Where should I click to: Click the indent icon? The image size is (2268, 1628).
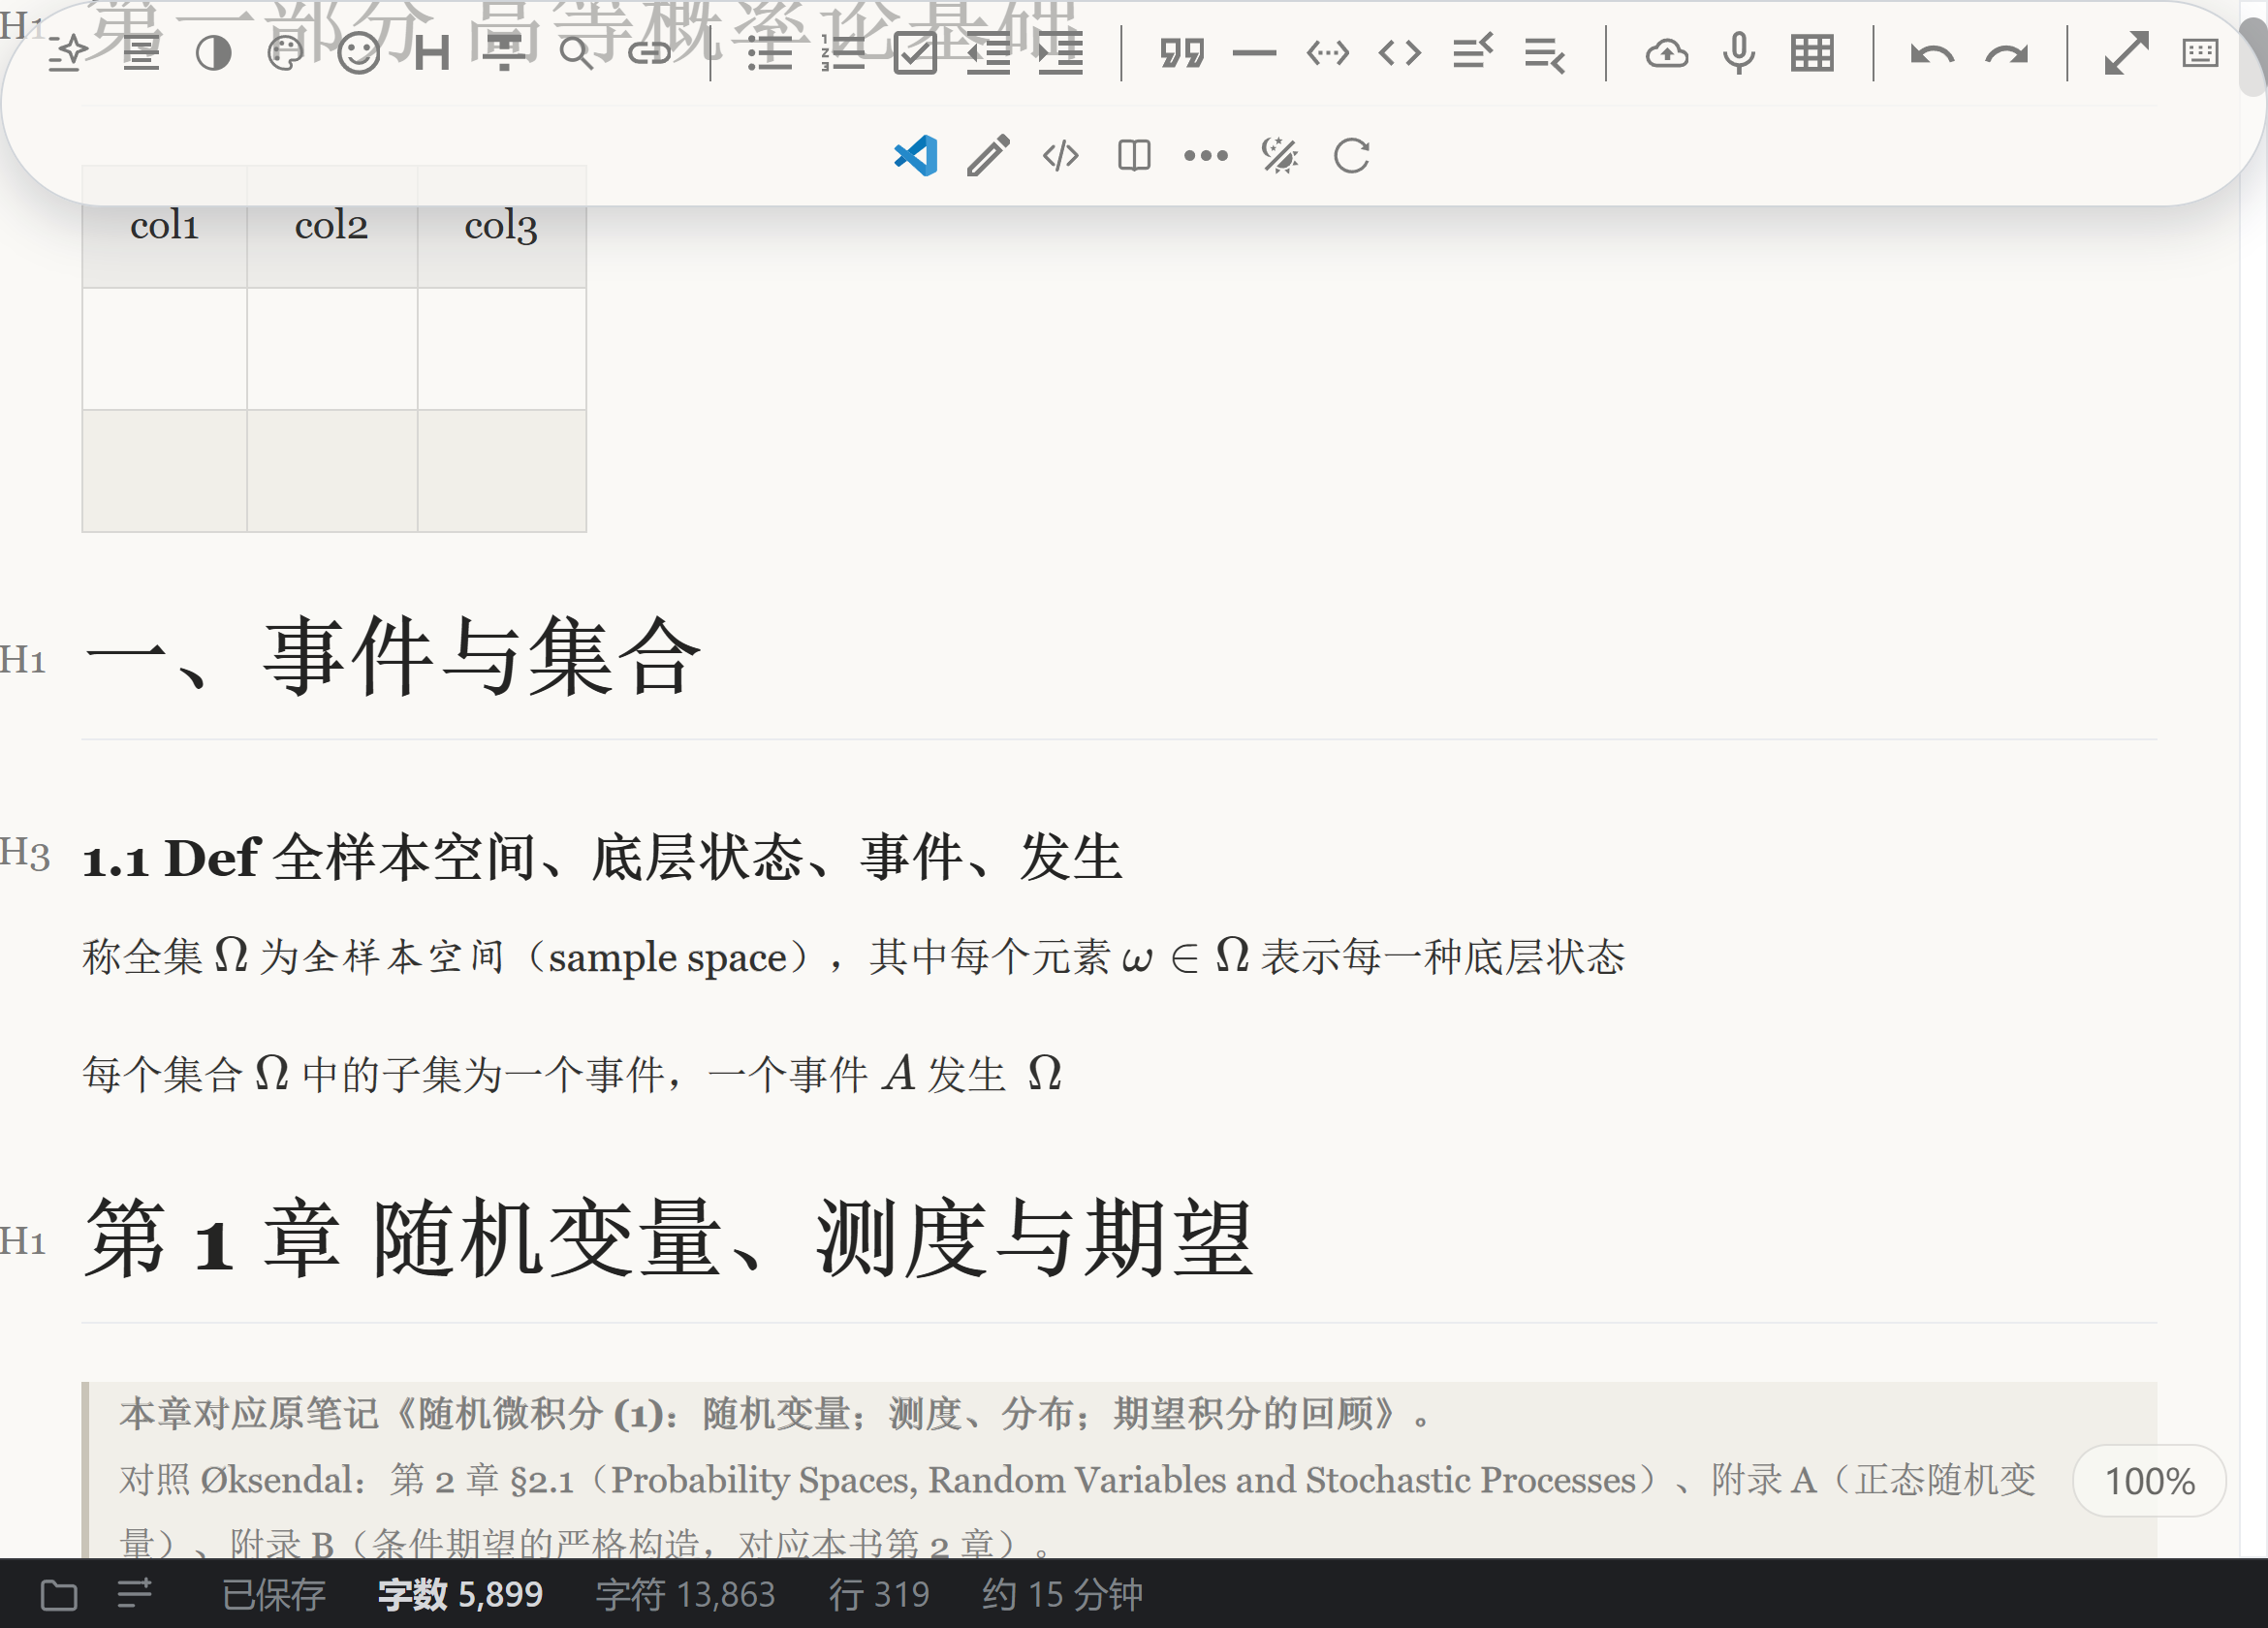[x=1060, y=53]
